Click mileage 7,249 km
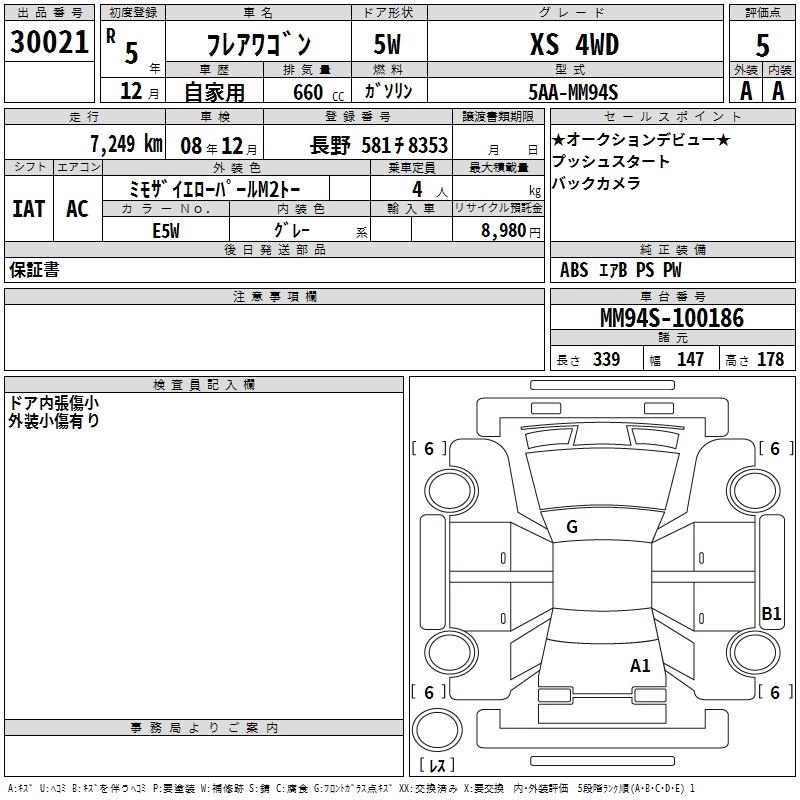 coord(126,144)
